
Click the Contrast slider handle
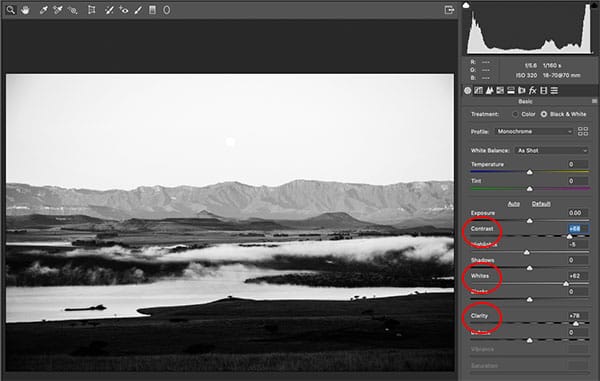click(570, 237)
